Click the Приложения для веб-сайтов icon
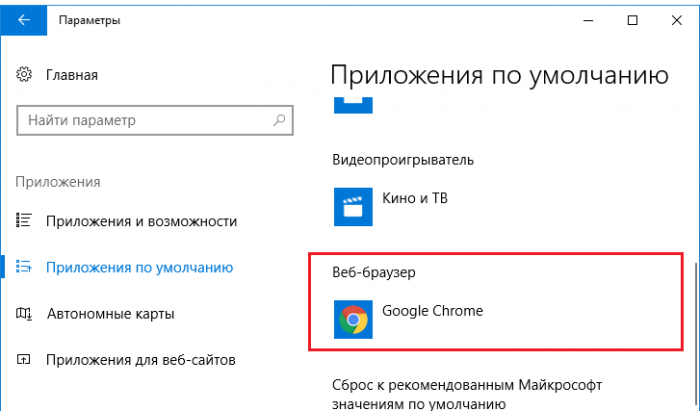The image size is (700, 411). click(x=24, y=359)
